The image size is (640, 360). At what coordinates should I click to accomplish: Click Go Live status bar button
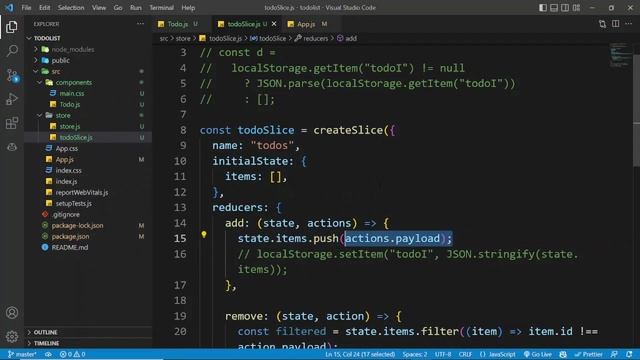(x=538, y=354)
